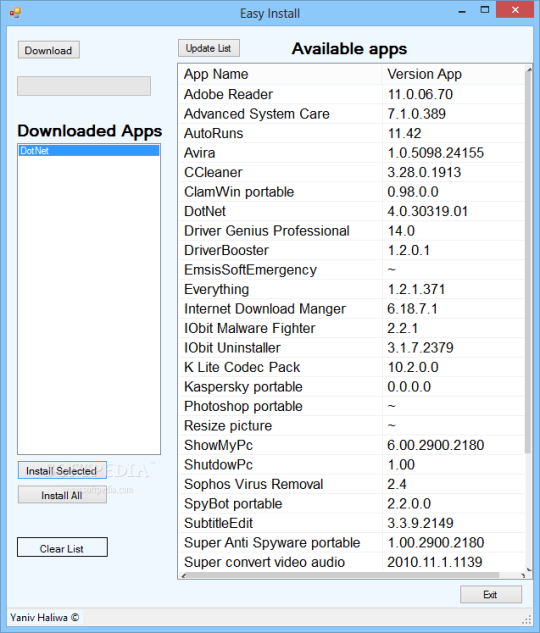Screen dimensions: 540x633
Task: Click the Exit button
Action: (491, 594)
